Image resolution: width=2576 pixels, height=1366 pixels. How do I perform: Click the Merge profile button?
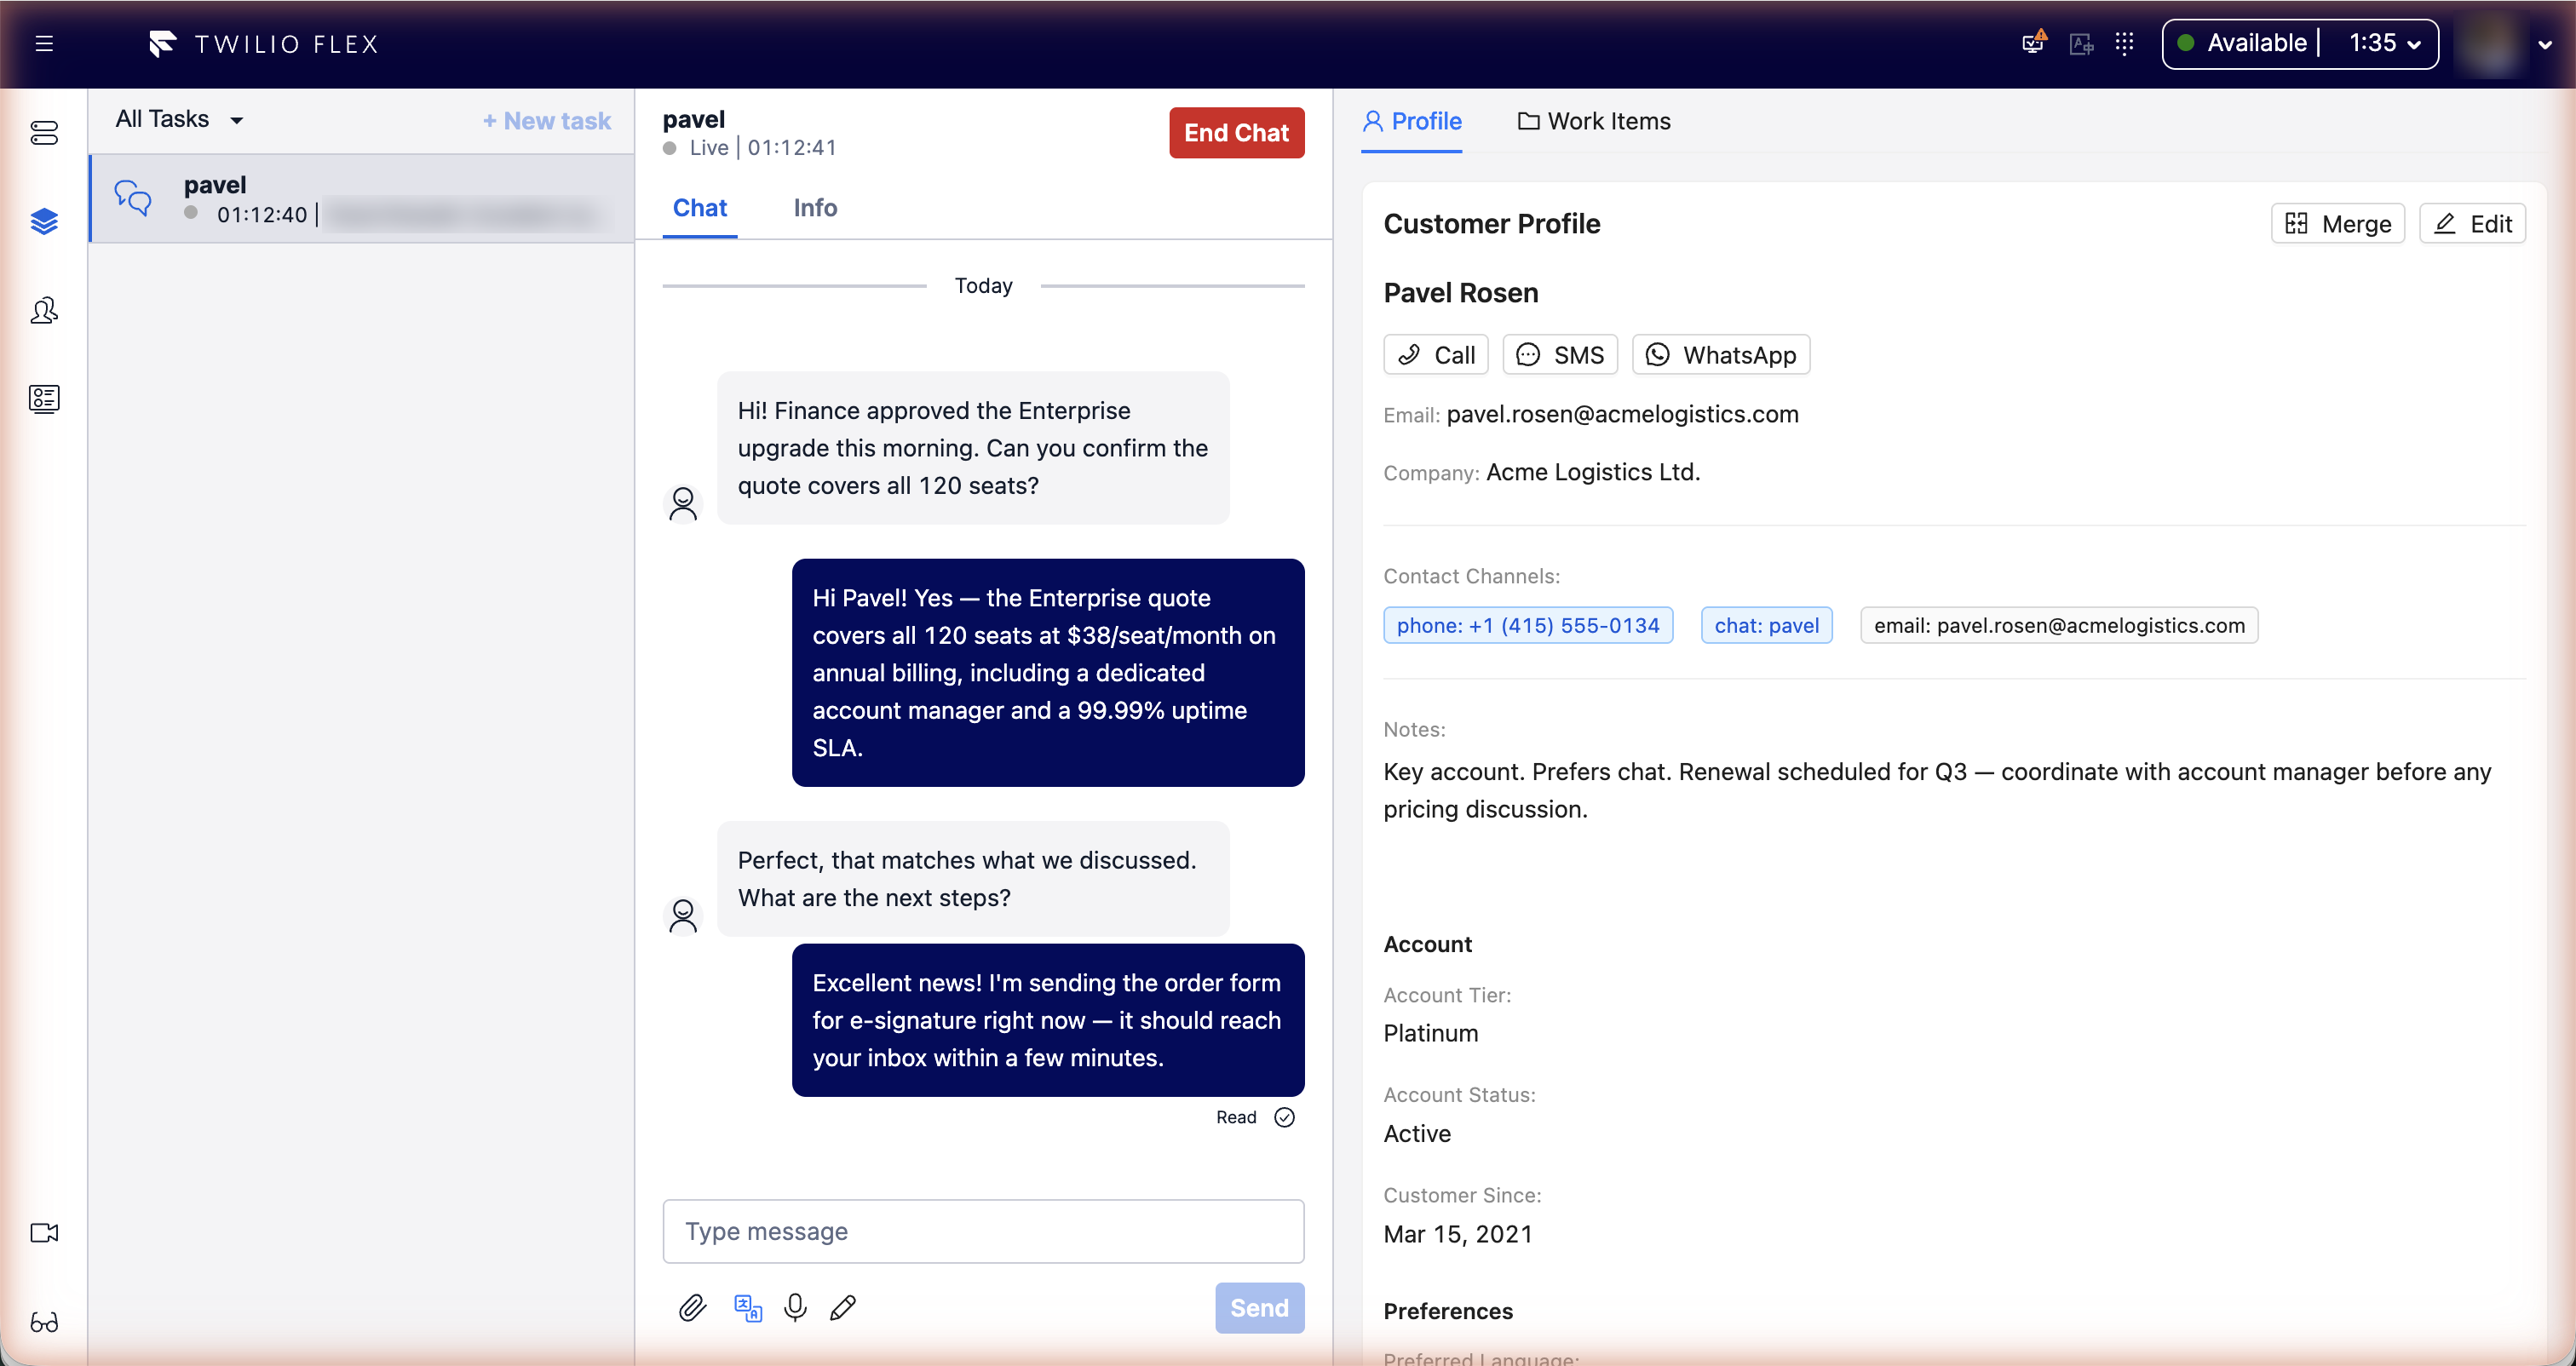point(2337,223)
